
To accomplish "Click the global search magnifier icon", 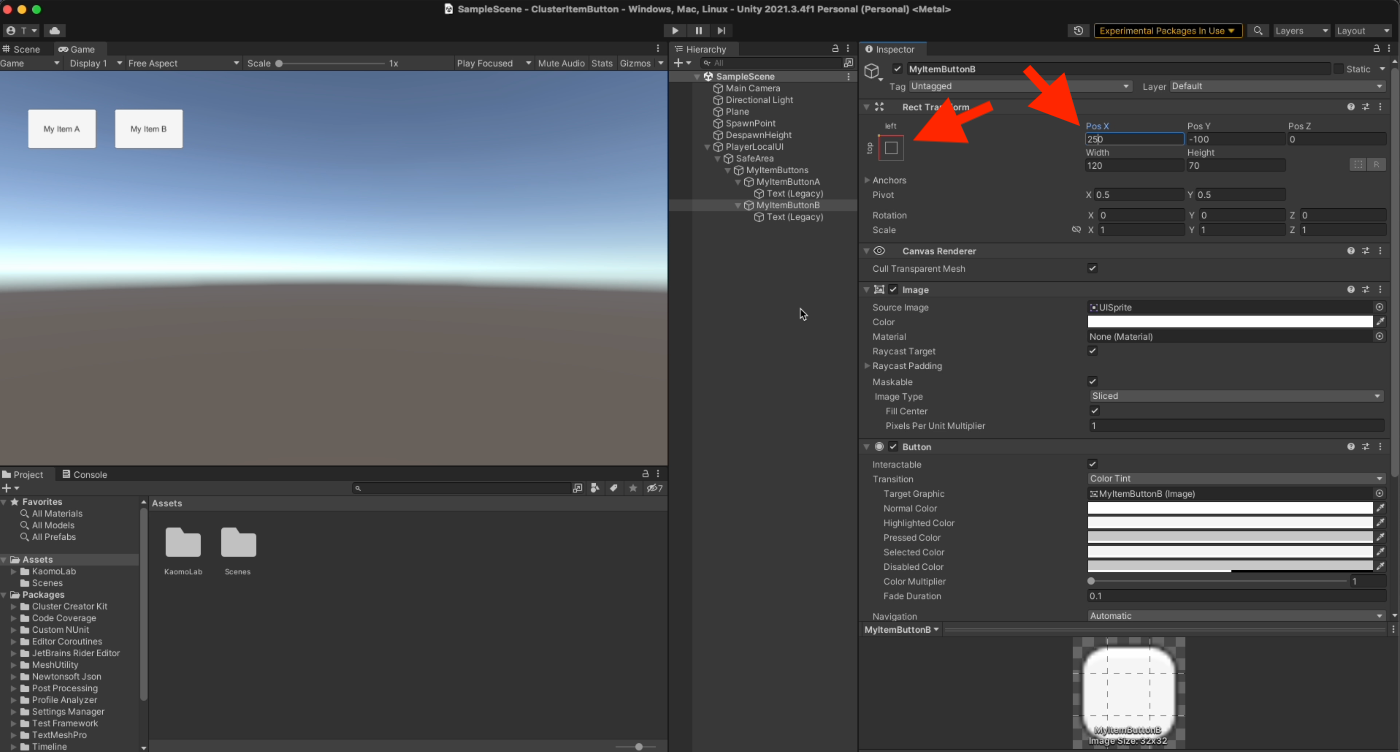I will click(x=1259, y=31).
